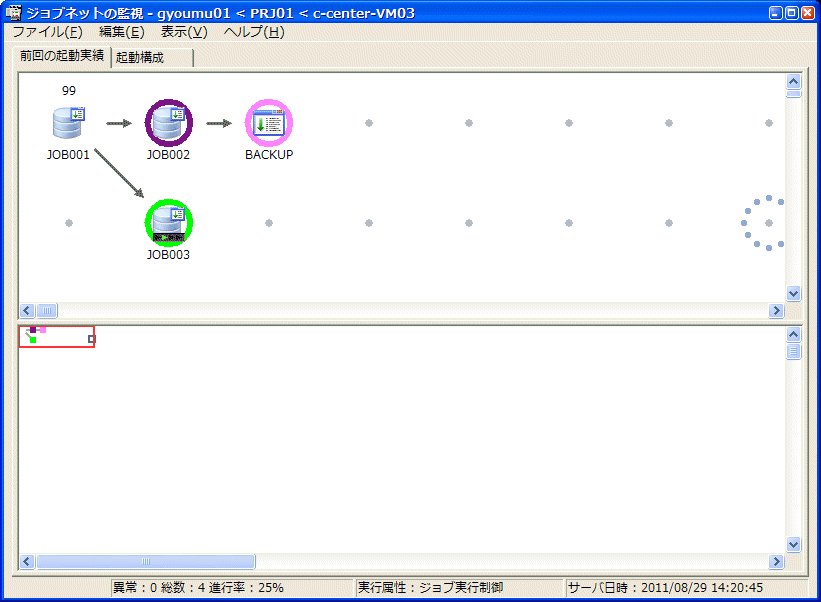Viewport: 821px width, 602px height.
Task: Open the 表示(V) menu
Action: [184, 32]
